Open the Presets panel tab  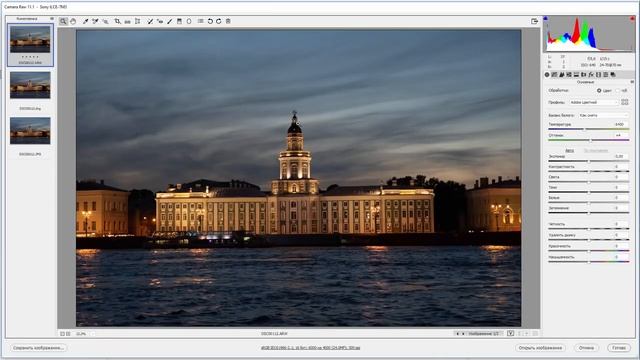[x=606, y=75]
